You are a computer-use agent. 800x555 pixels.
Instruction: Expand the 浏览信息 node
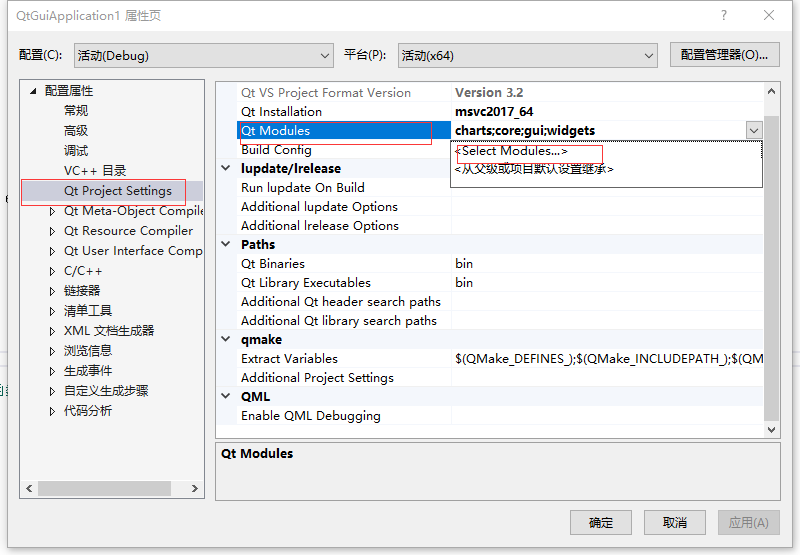[52, 351]
